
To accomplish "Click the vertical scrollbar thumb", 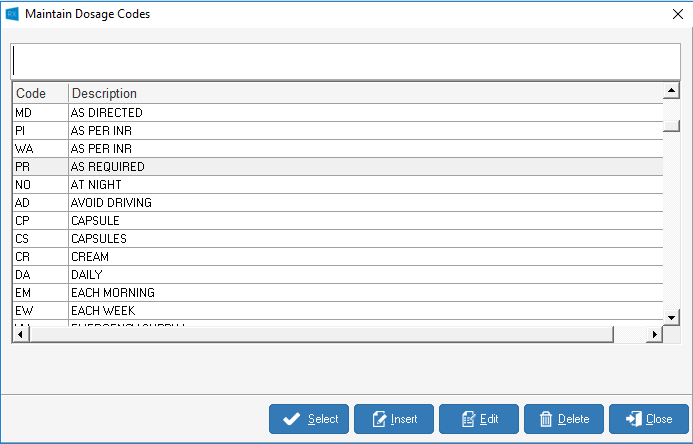I will tap(671, 126).
